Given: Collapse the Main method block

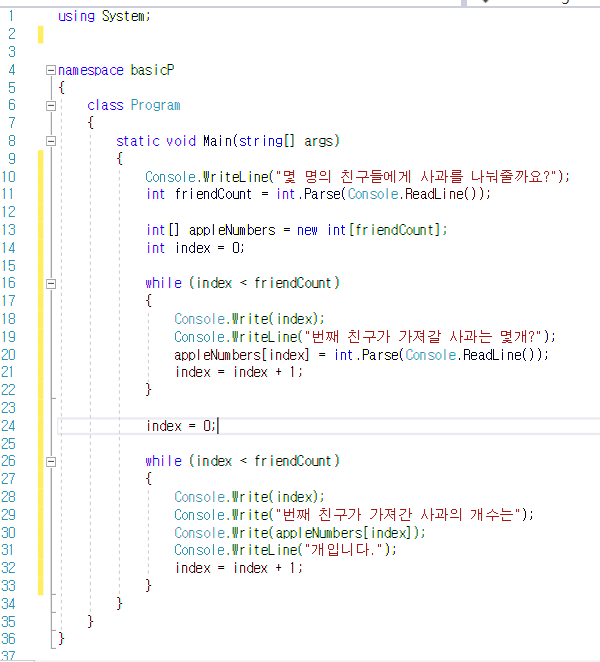Looking at the screenshot, I should (x=51, y=141).
